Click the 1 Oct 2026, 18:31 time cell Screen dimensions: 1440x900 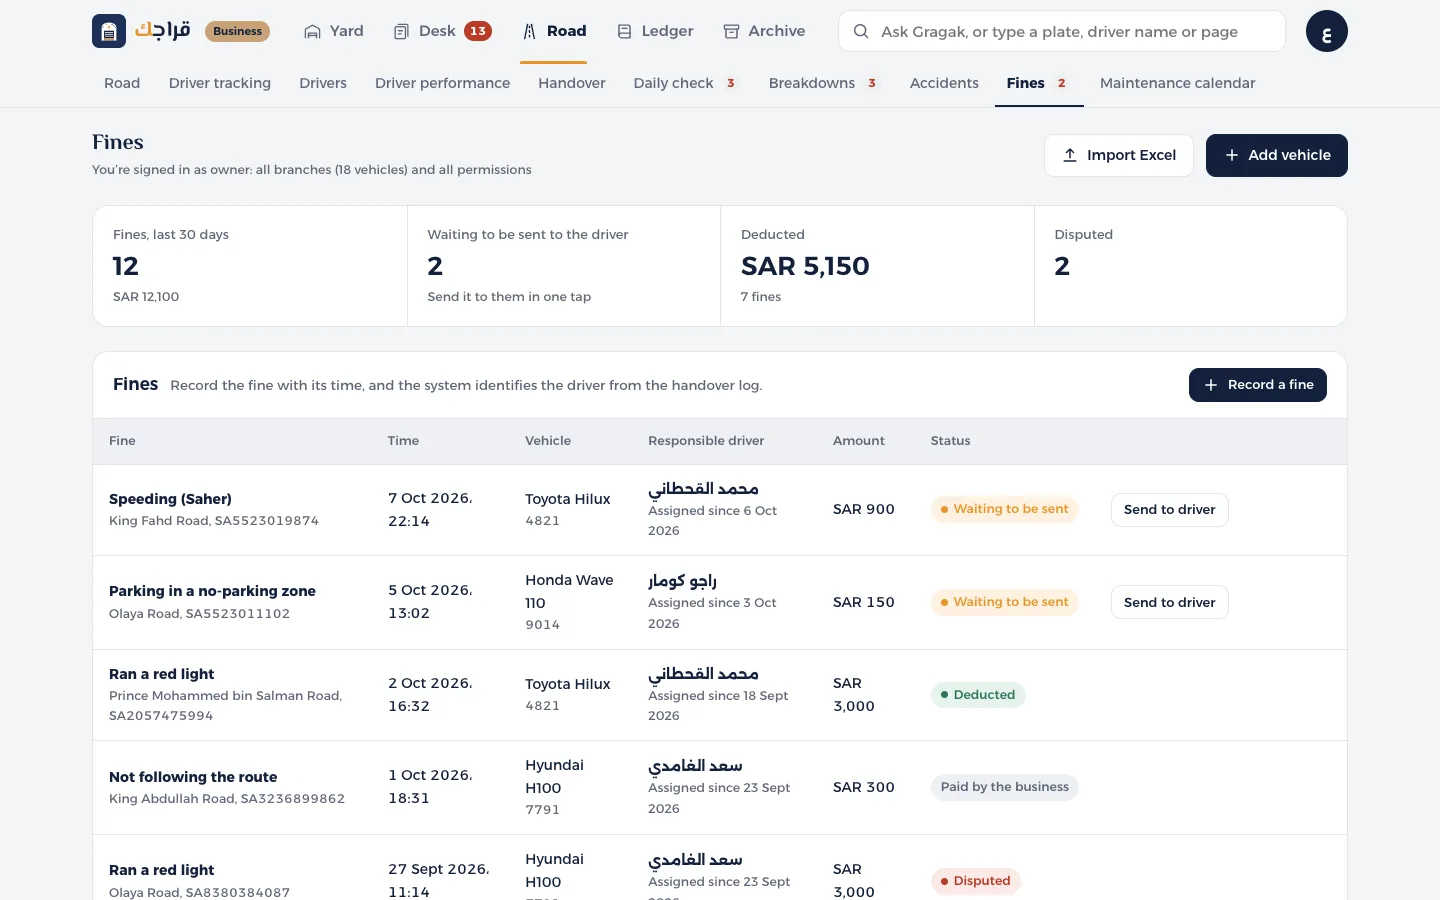pos(431,787)
